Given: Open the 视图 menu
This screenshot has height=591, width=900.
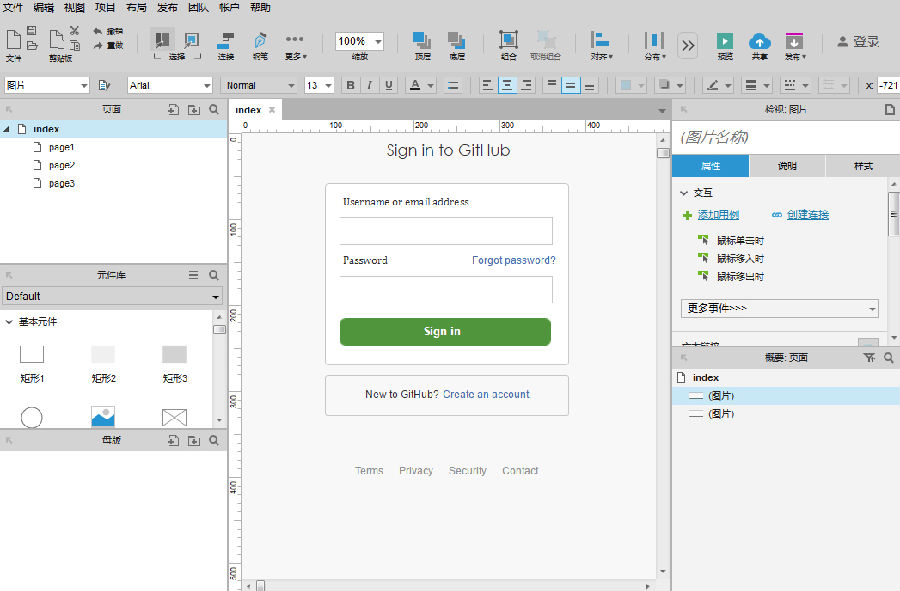Looking at the screenshot, I should coord(75,7).
